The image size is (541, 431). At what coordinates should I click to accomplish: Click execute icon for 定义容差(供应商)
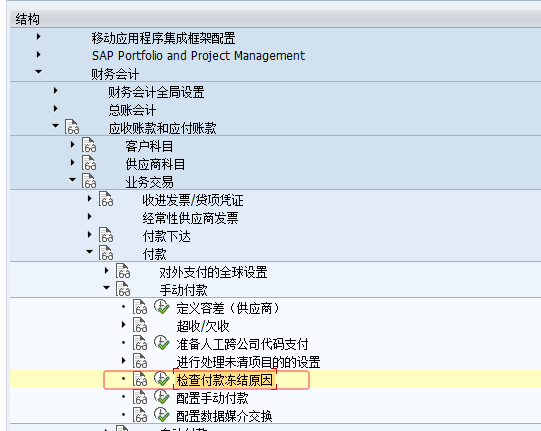tap(161, 307)
